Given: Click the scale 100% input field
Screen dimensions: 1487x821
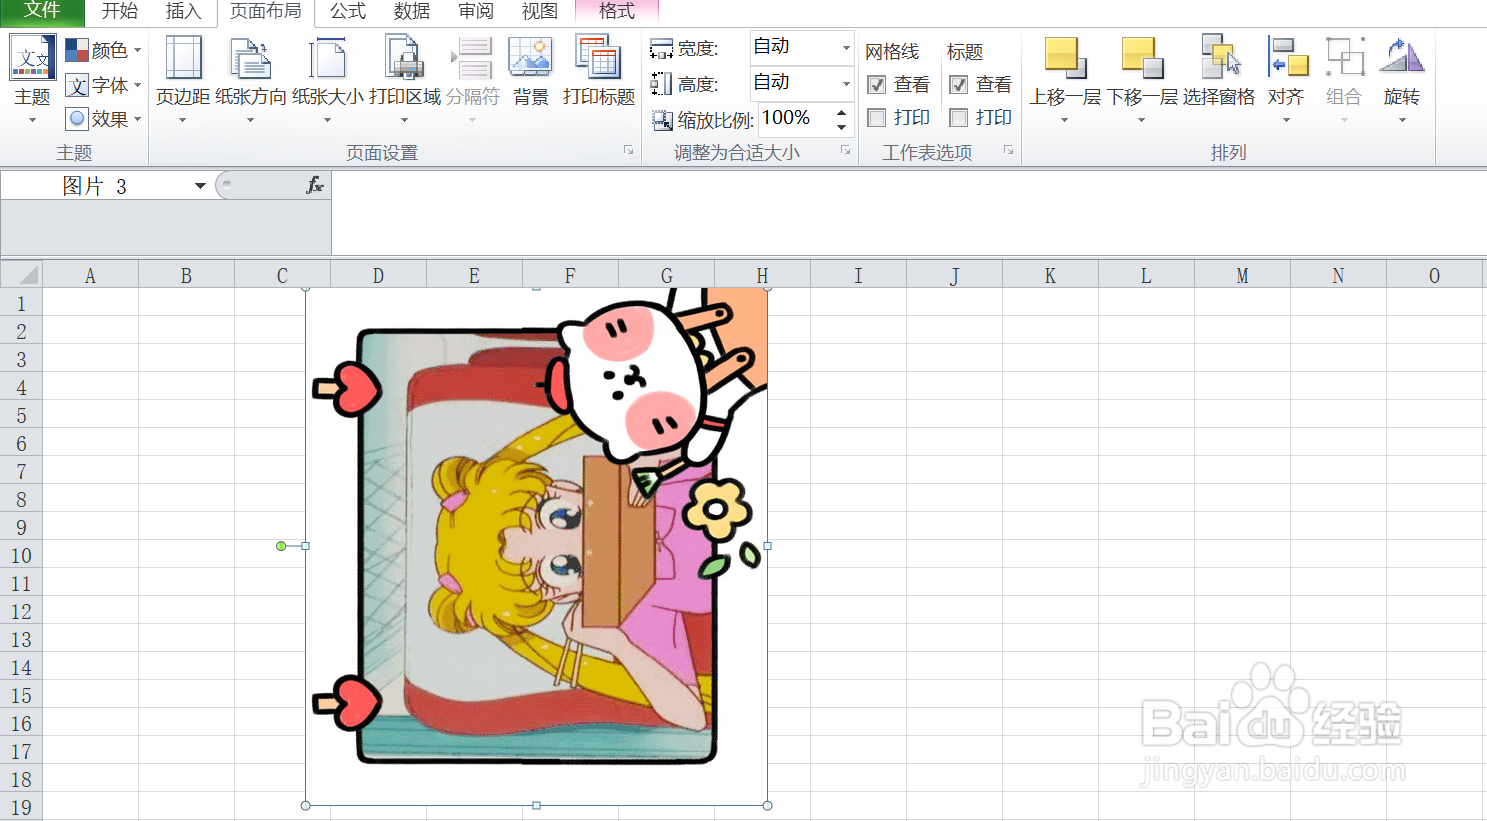Looking at the screenshot, I should point(796,119).
